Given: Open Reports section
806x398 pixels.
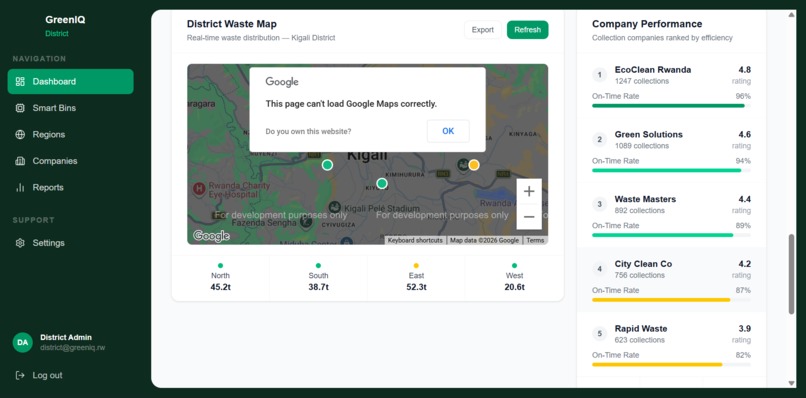Looking at the screenshot, I should pyautogui.click(x=70, y=187).
